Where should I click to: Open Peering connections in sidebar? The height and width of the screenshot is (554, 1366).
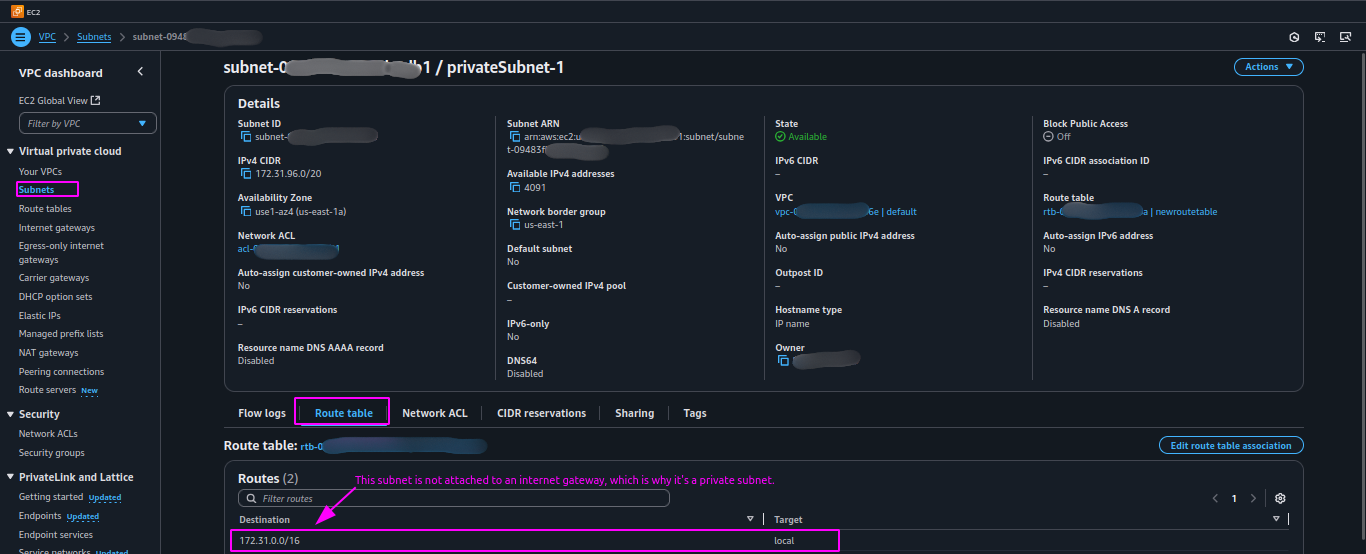pyautogui.click(x=61, y=372)
